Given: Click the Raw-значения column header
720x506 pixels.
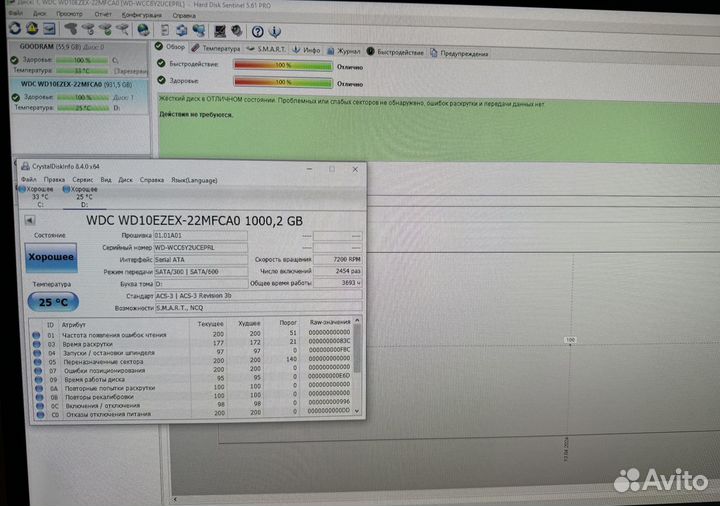Looking at the screenshot, I should [330, 322].
